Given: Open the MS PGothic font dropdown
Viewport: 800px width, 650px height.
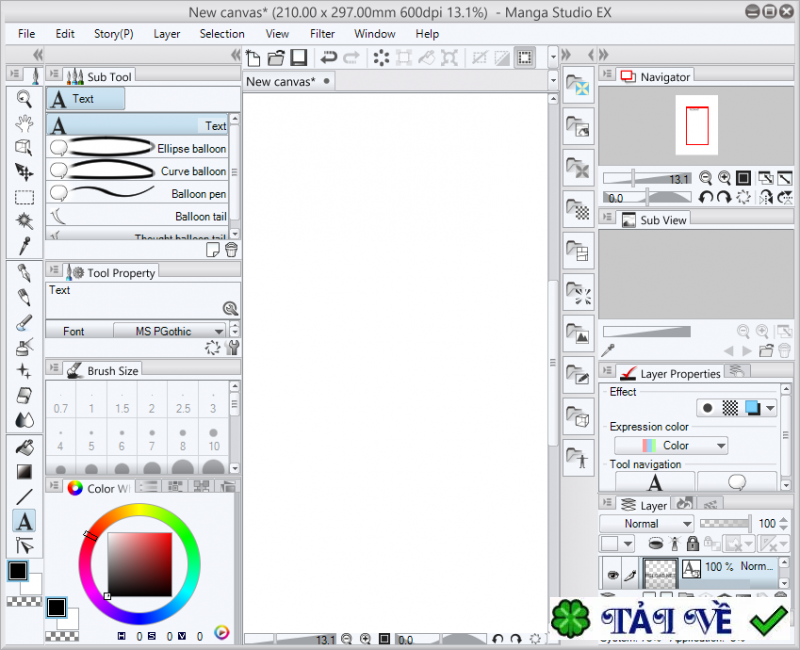Looking at the screenshot, I should pyautogui.click(x=171, y=330).
